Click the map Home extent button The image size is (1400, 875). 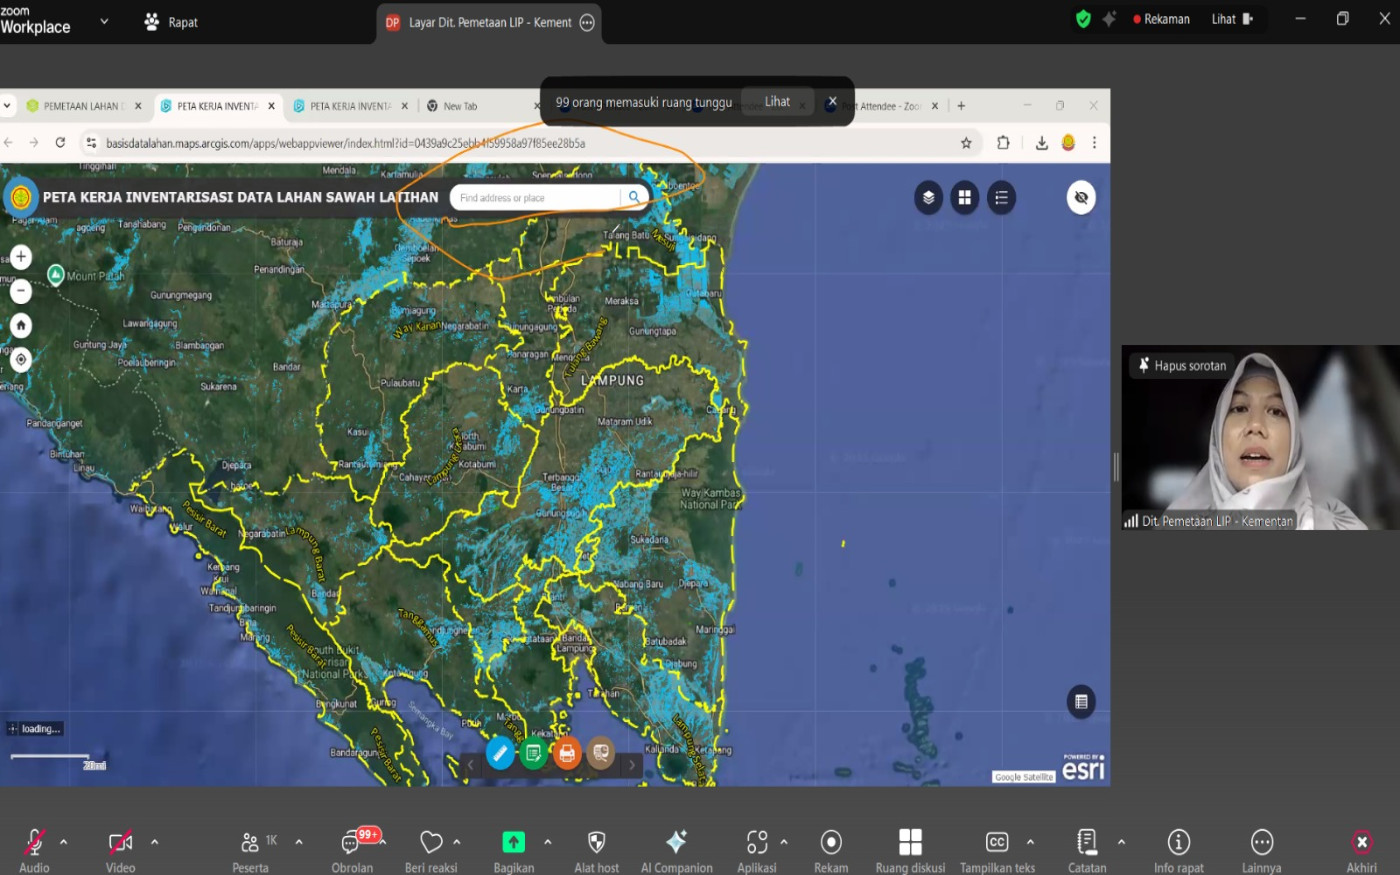click(x=21, y=325)
